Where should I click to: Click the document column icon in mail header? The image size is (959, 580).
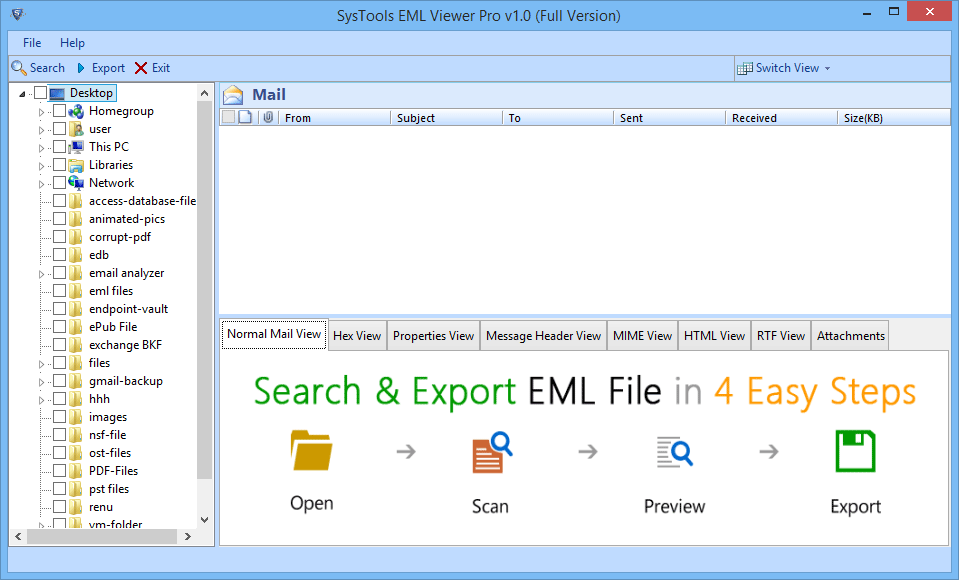(x=245, y=117)
